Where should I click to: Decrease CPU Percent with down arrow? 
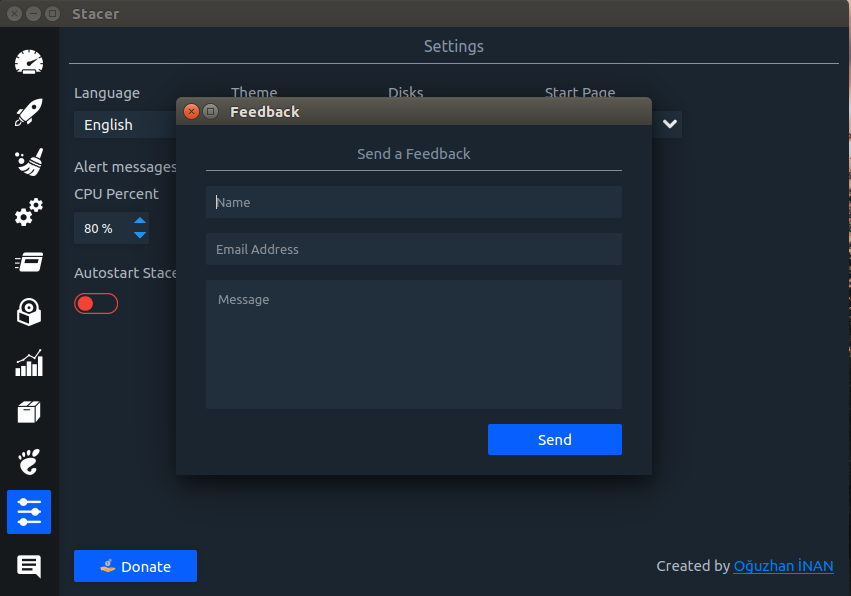140,235
